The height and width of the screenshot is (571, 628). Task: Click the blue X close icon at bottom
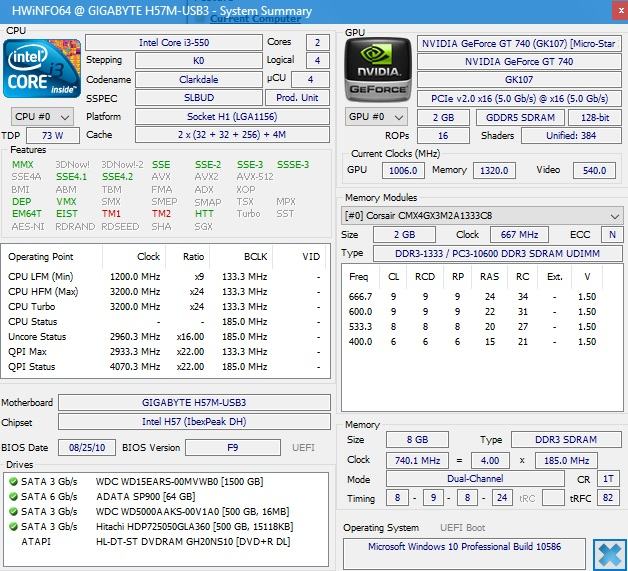pyautogui.click(x=610, y=555)
